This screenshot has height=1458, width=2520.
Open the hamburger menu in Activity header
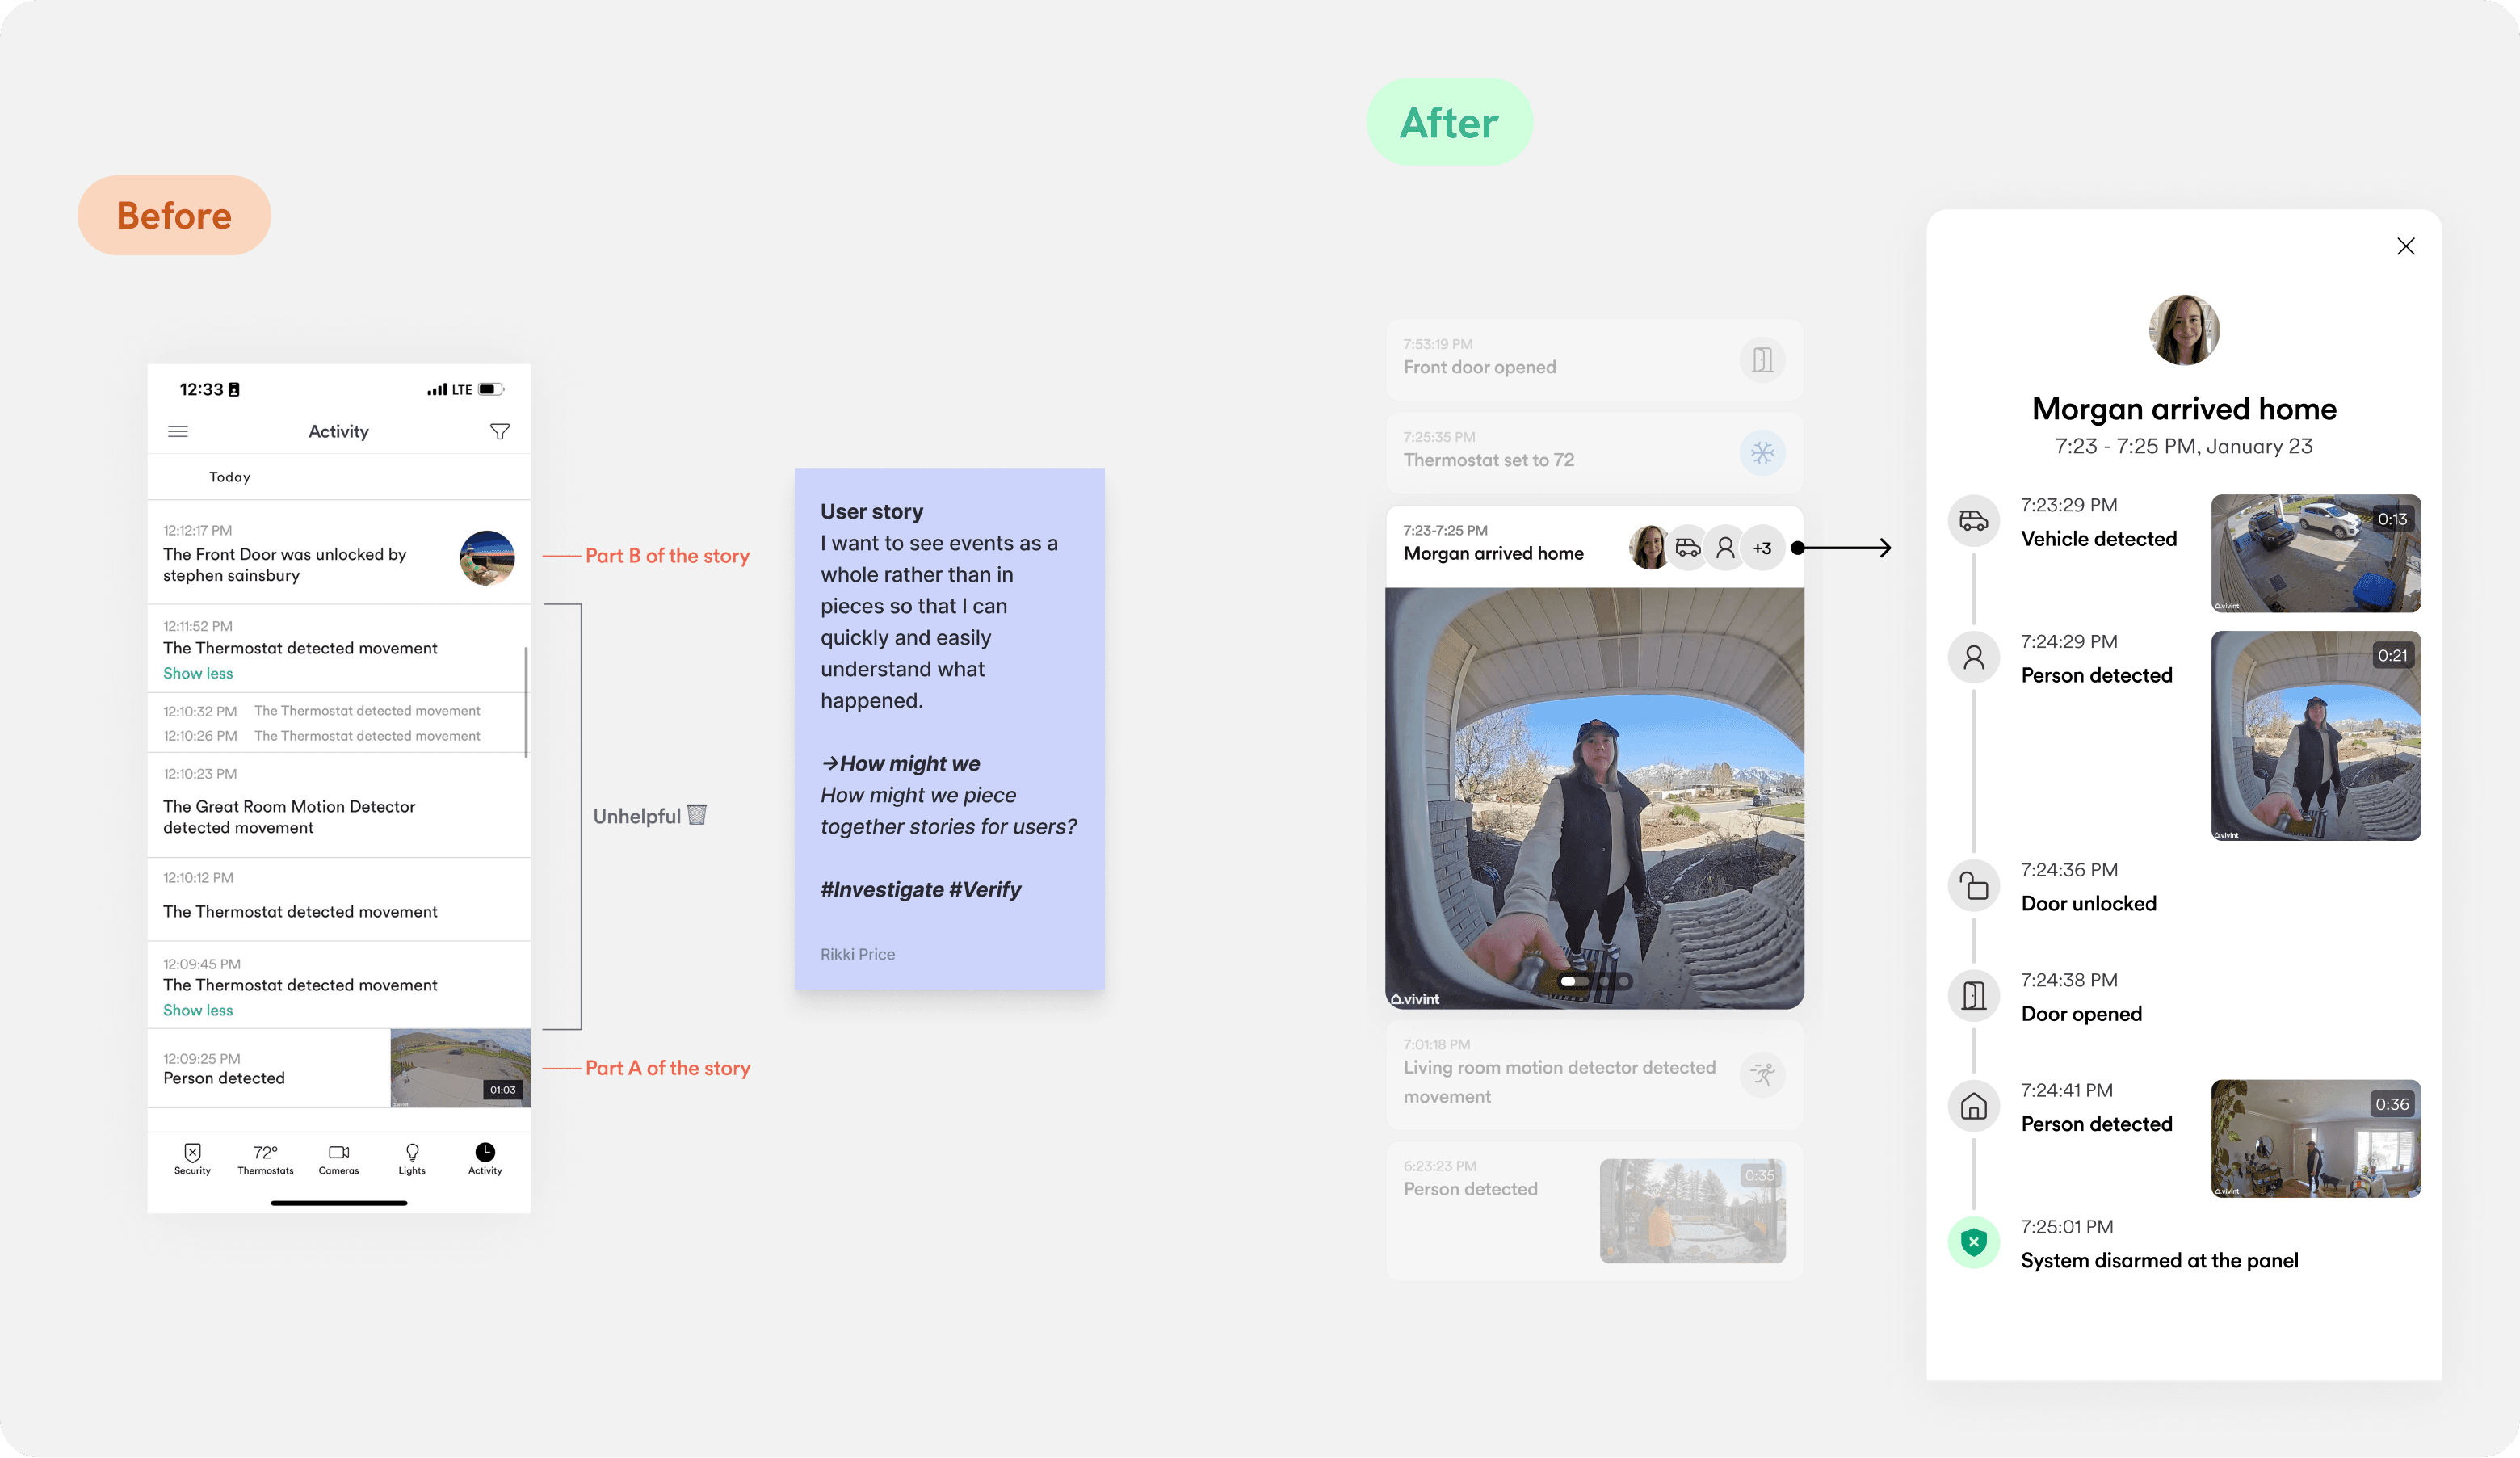click(178, 431)
